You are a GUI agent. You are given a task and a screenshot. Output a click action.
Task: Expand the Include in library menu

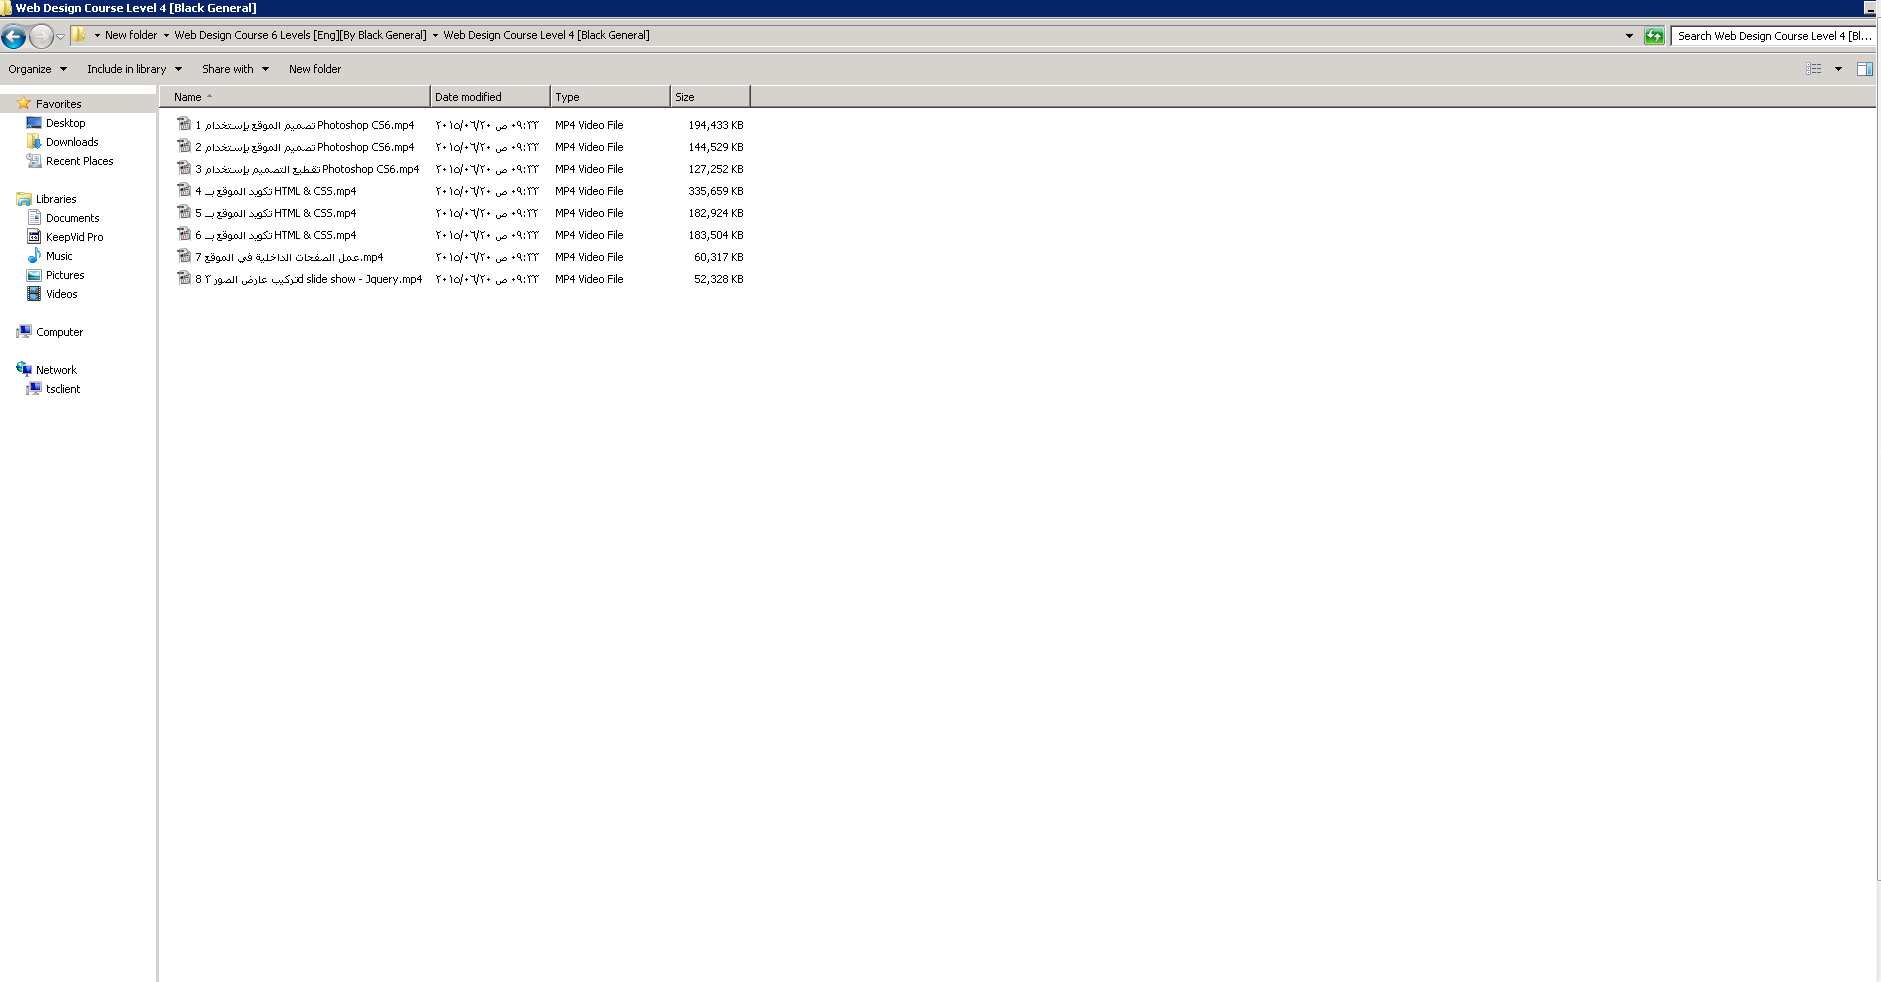coord(134,69)
